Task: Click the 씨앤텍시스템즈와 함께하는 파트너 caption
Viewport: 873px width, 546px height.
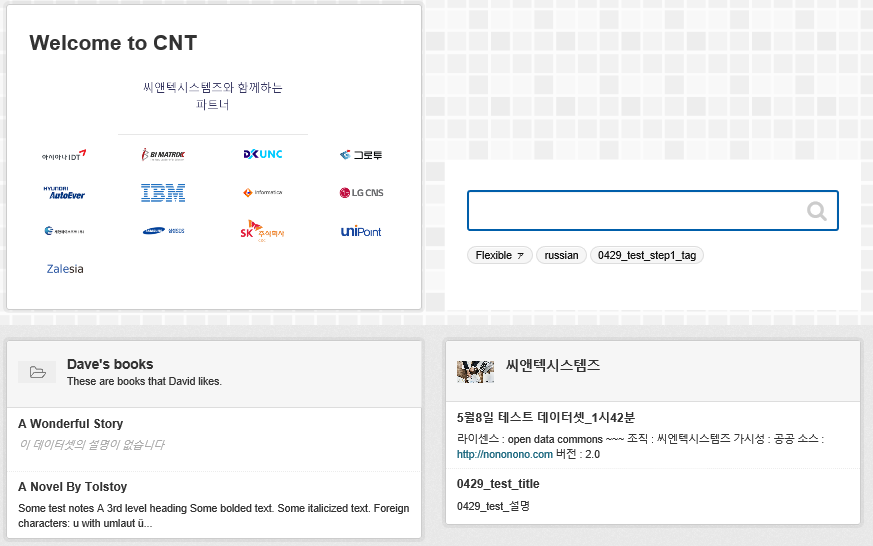Action: (213, 96)
